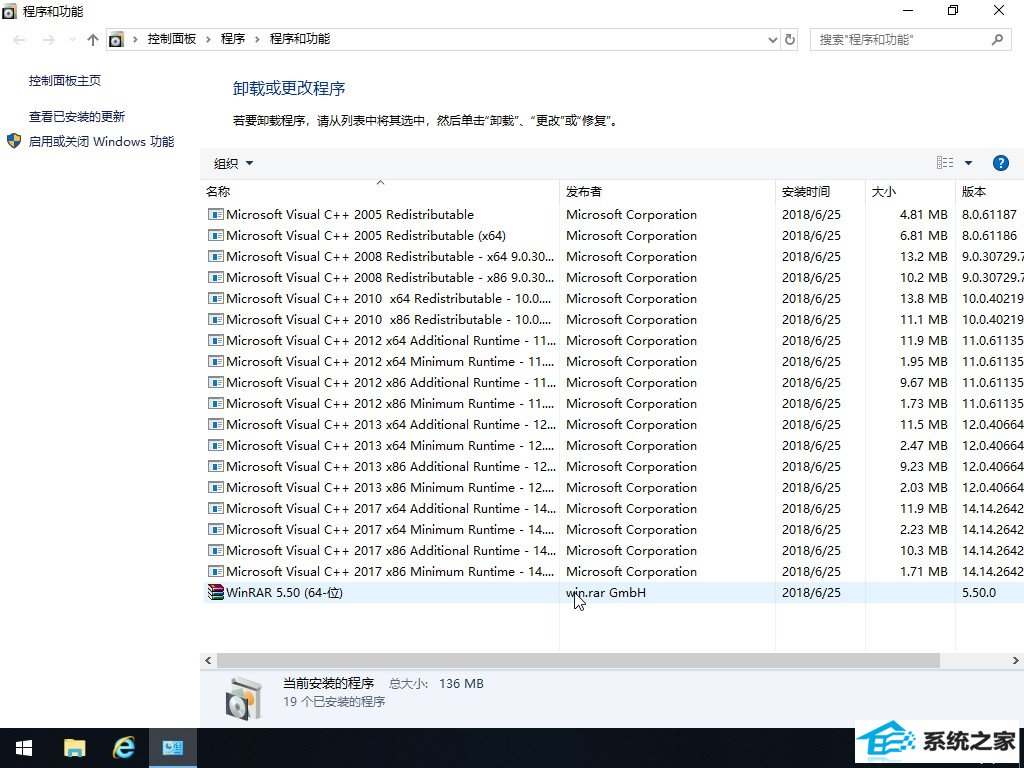
Task: Open 查看已安装的更新 link
Action: tap(76, 116)
